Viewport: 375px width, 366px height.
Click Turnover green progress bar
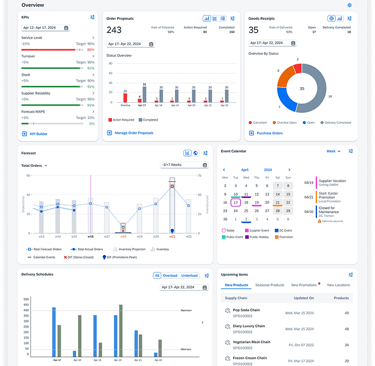(x=51, y=68)
